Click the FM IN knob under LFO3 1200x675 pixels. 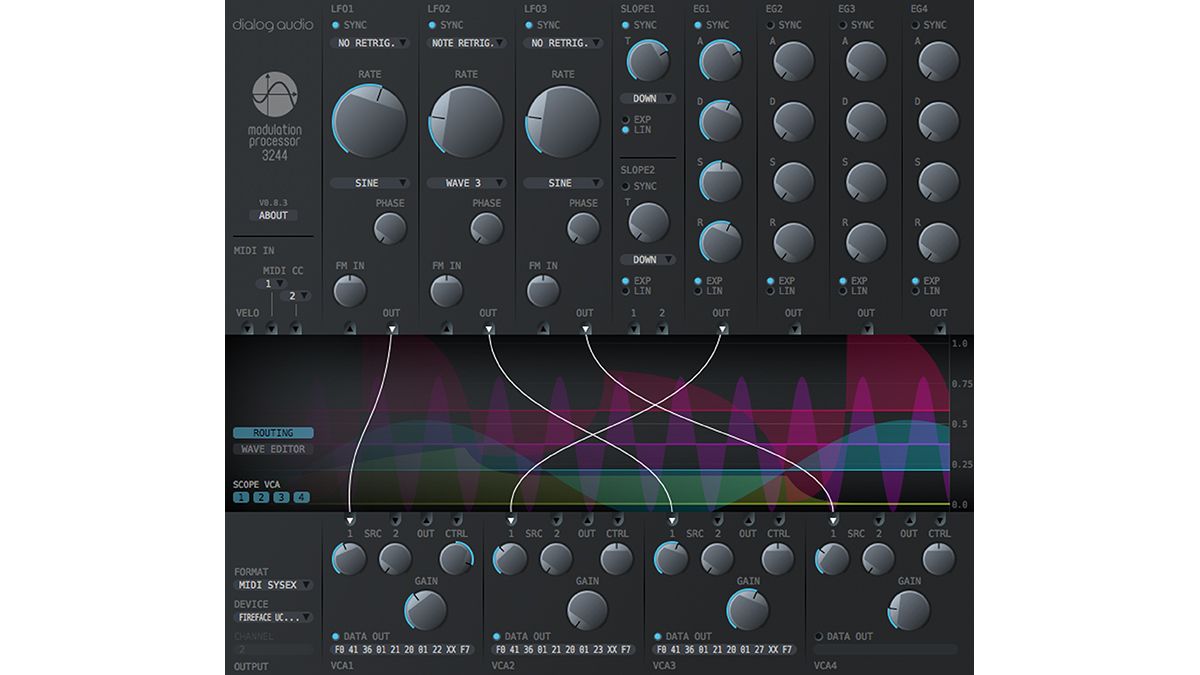click(545, 291)
